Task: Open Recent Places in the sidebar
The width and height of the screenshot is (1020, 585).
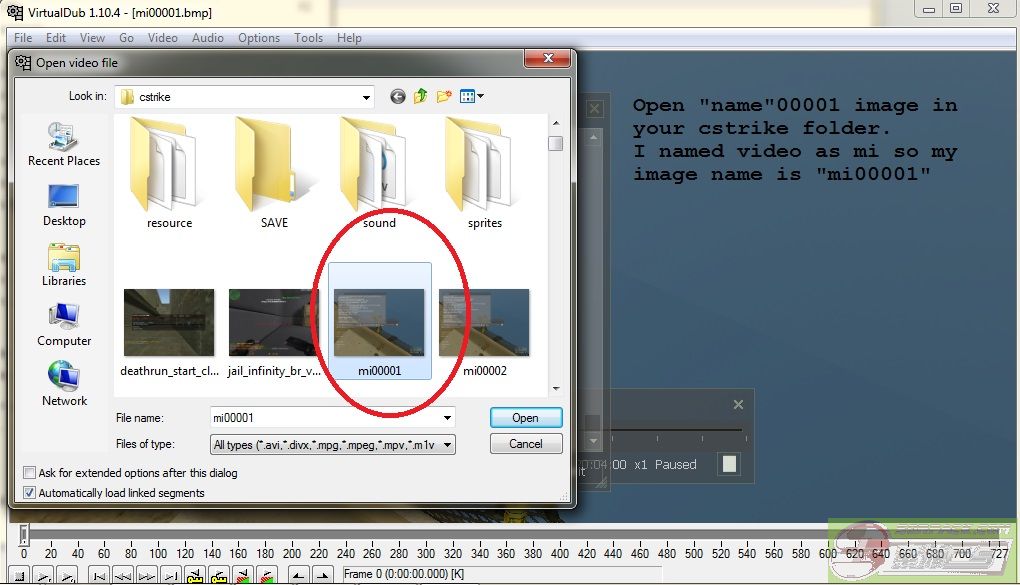Action: pos(64,144)
